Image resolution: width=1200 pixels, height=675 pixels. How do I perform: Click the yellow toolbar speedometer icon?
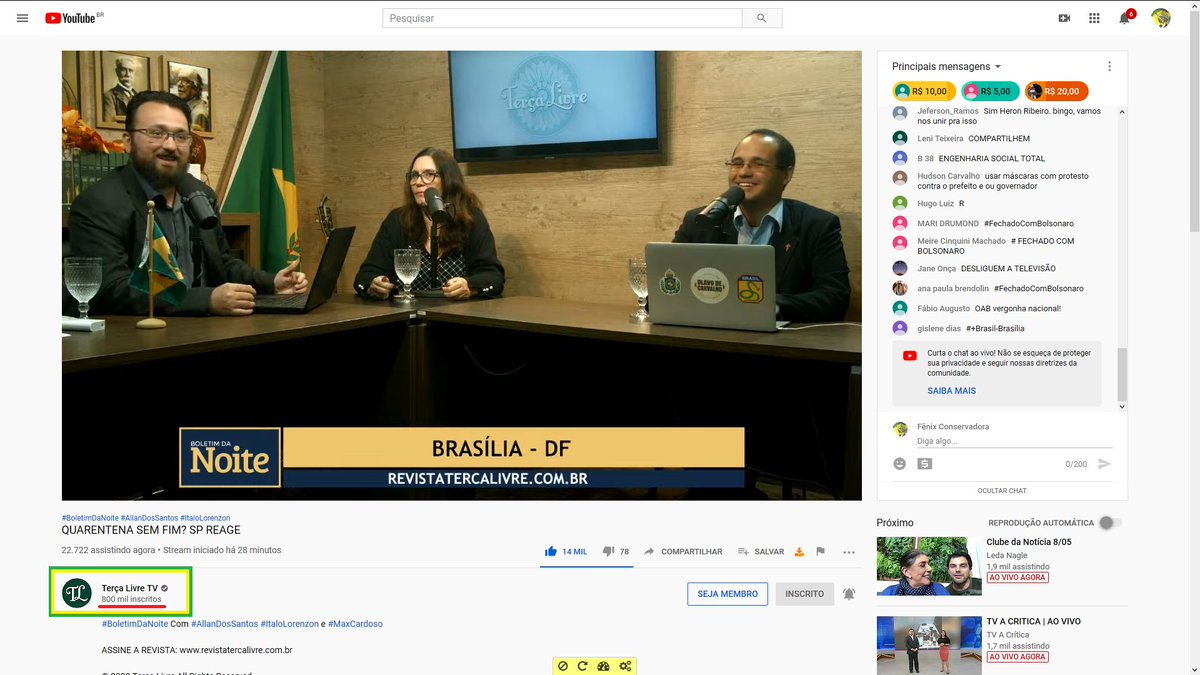[603, 666]
